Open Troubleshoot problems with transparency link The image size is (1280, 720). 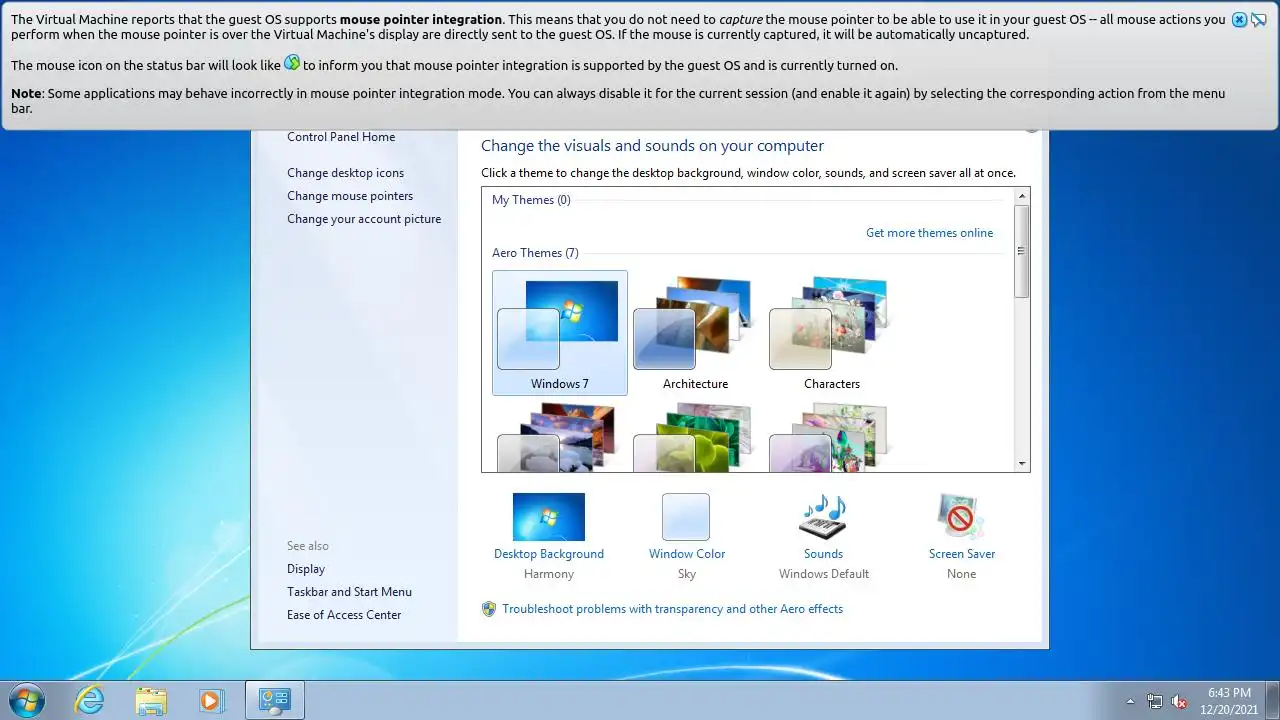point(673,609)
